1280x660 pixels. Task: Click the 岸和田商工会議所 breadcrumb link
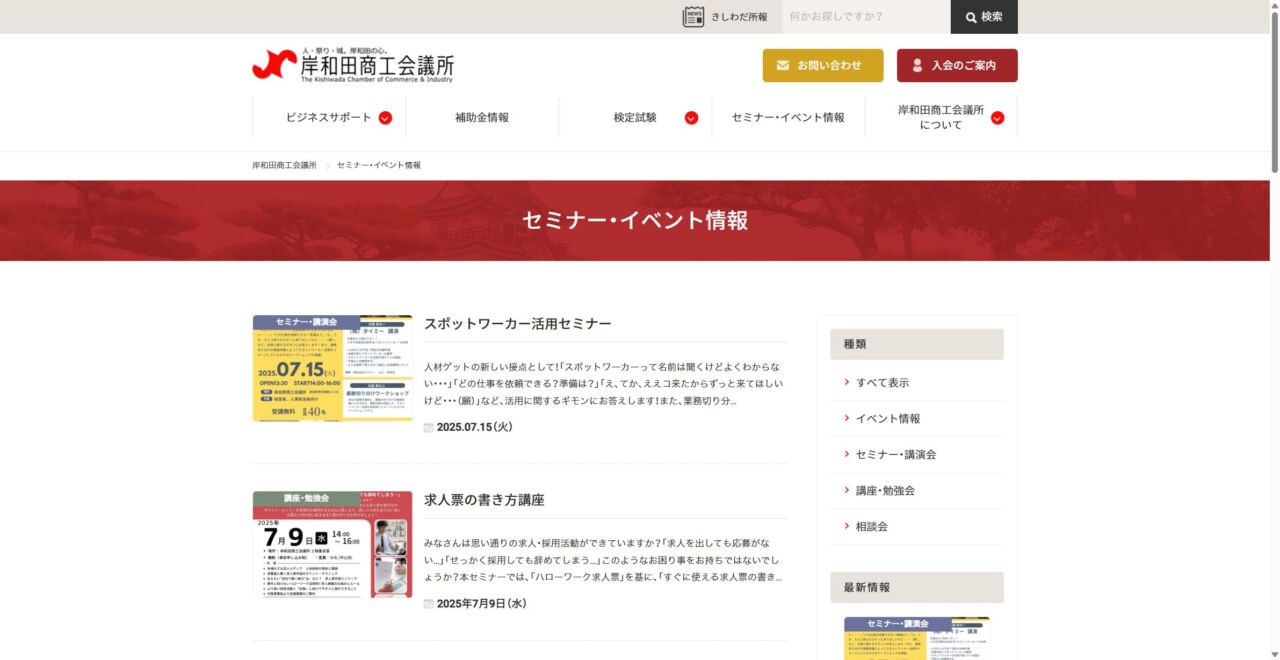[x=284, y=165]
